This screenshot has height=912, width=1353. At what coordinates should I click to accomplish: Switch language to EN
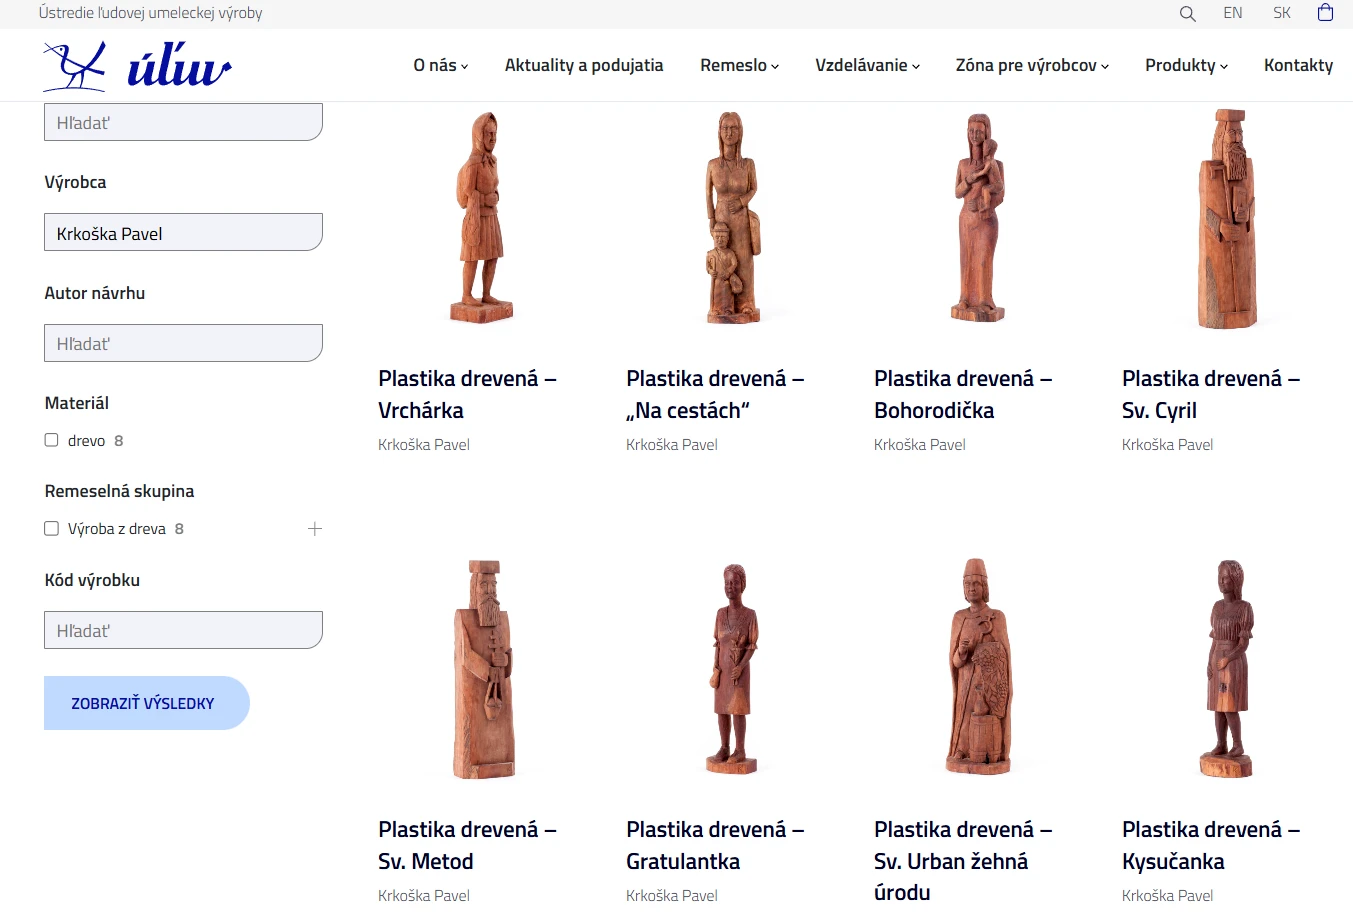tap(1233, 13)
